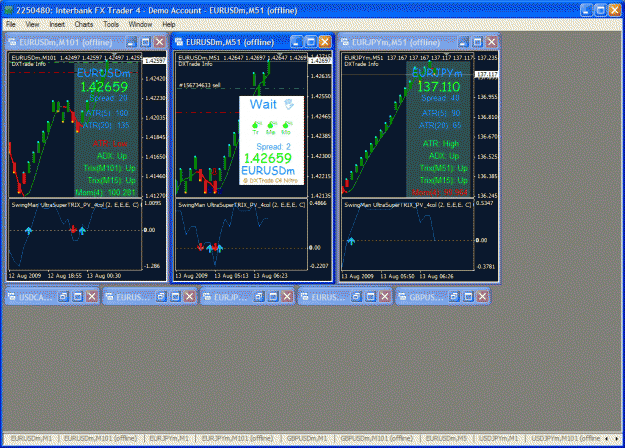Viewport: 625px width, 448px height.
Task: Click the minimized GBPUS chart icon
Action: coord(402,297)
